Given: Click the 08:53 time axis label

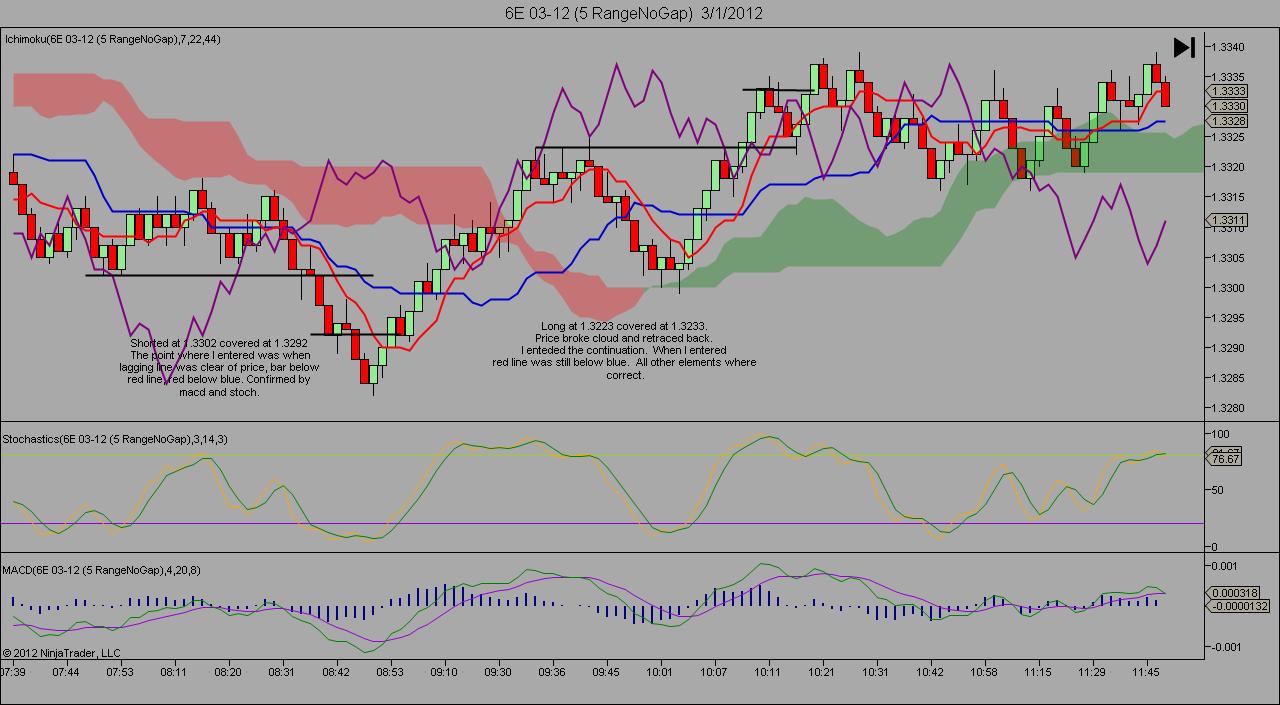Looking at the screenshot, I should (390, 673).
